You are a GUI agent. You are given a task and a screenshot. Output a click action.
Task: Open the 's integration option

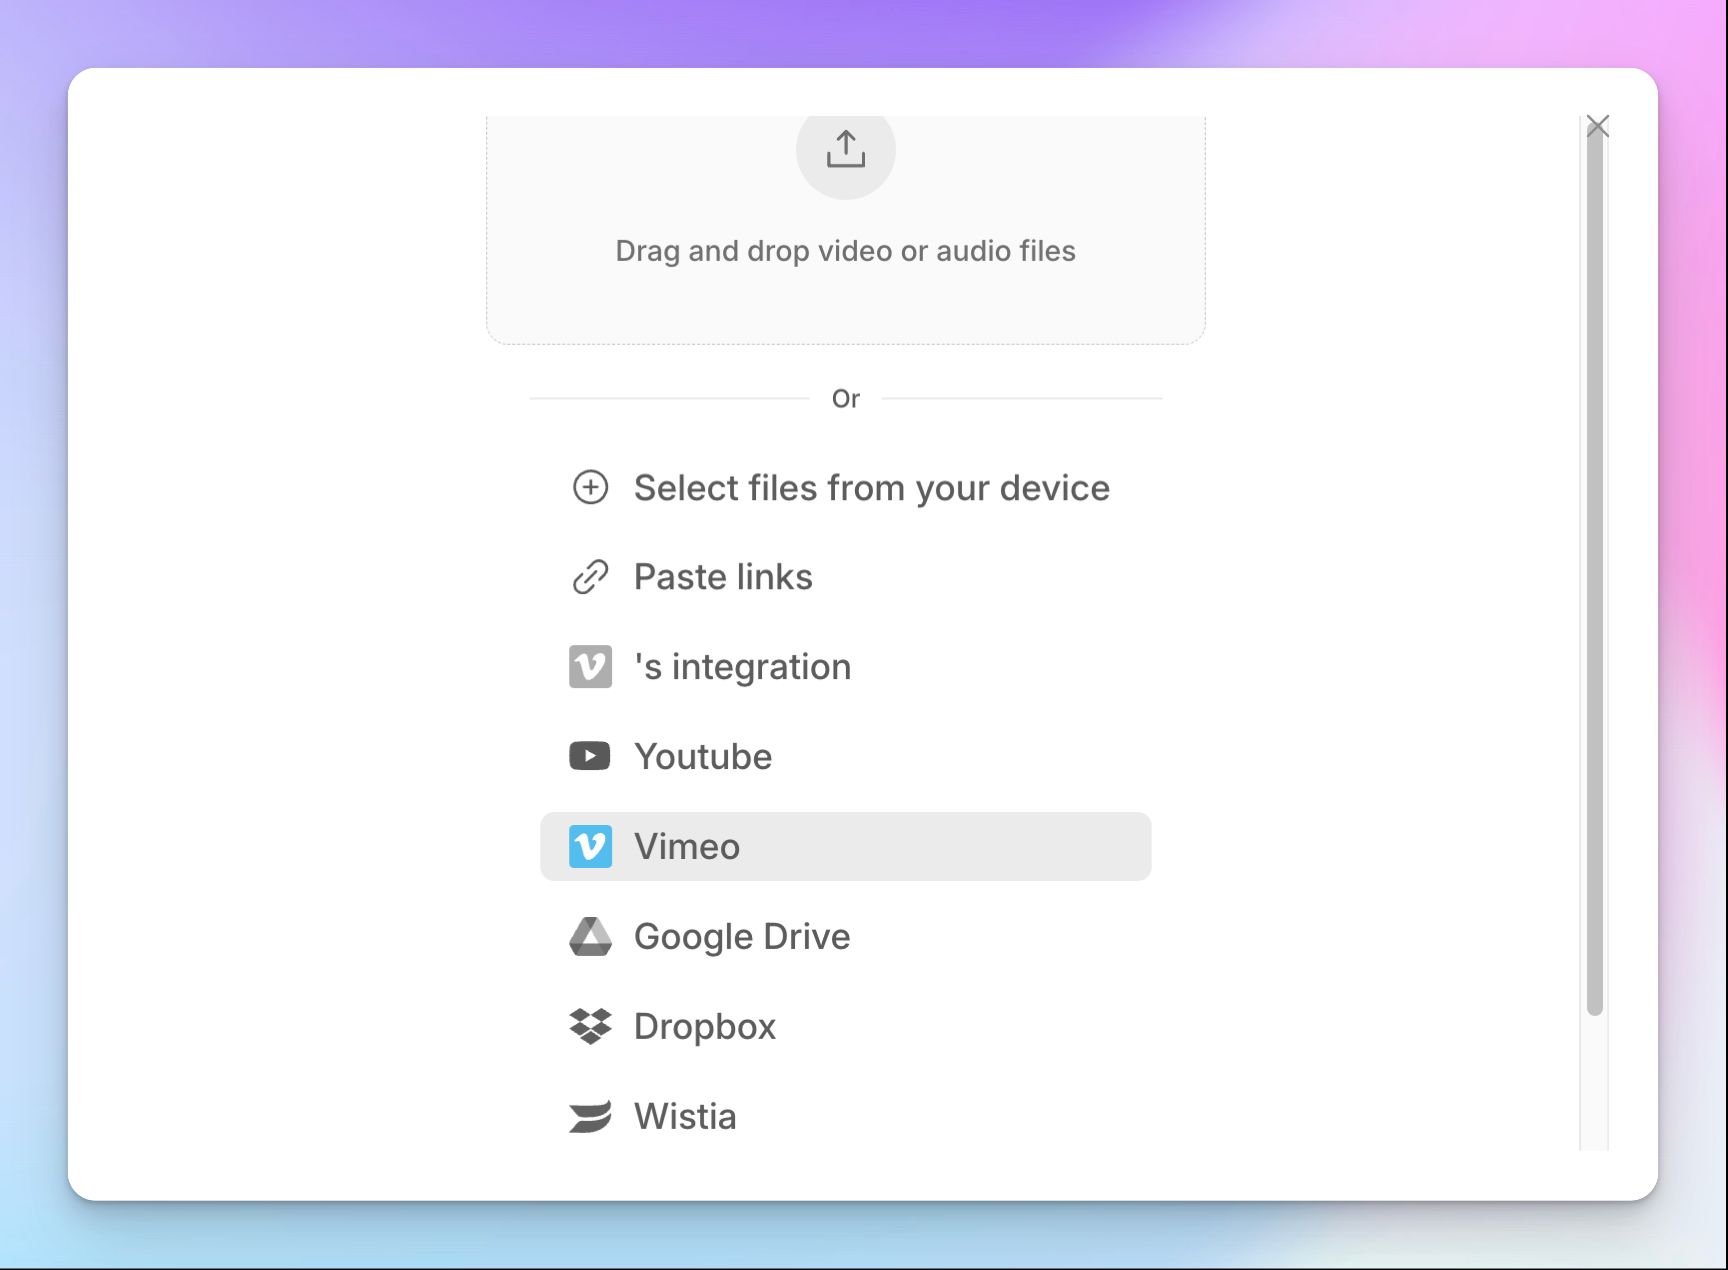pos(846,667)
